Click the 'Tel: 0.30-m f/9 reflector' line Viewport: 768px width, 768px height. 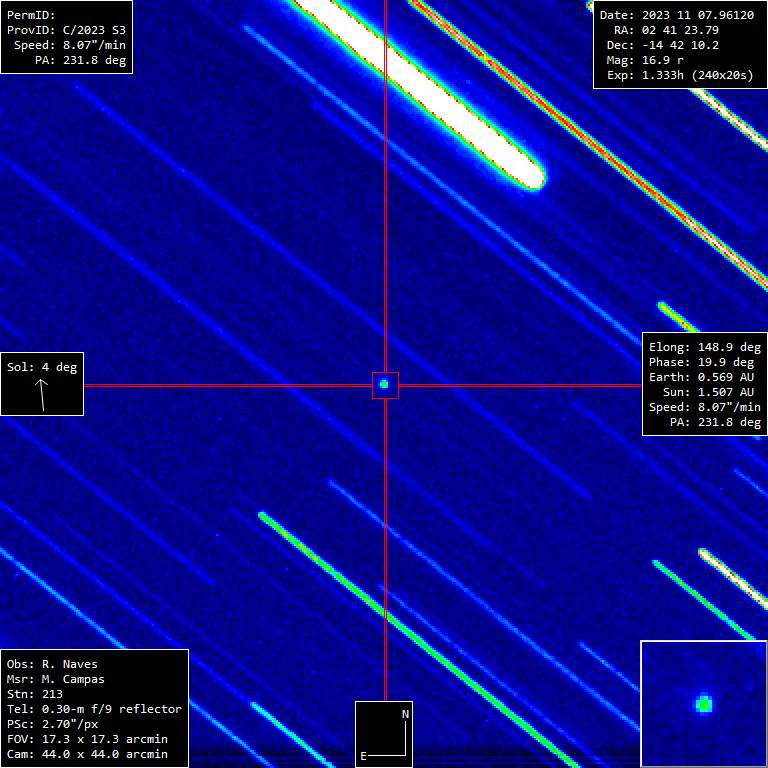94,709
